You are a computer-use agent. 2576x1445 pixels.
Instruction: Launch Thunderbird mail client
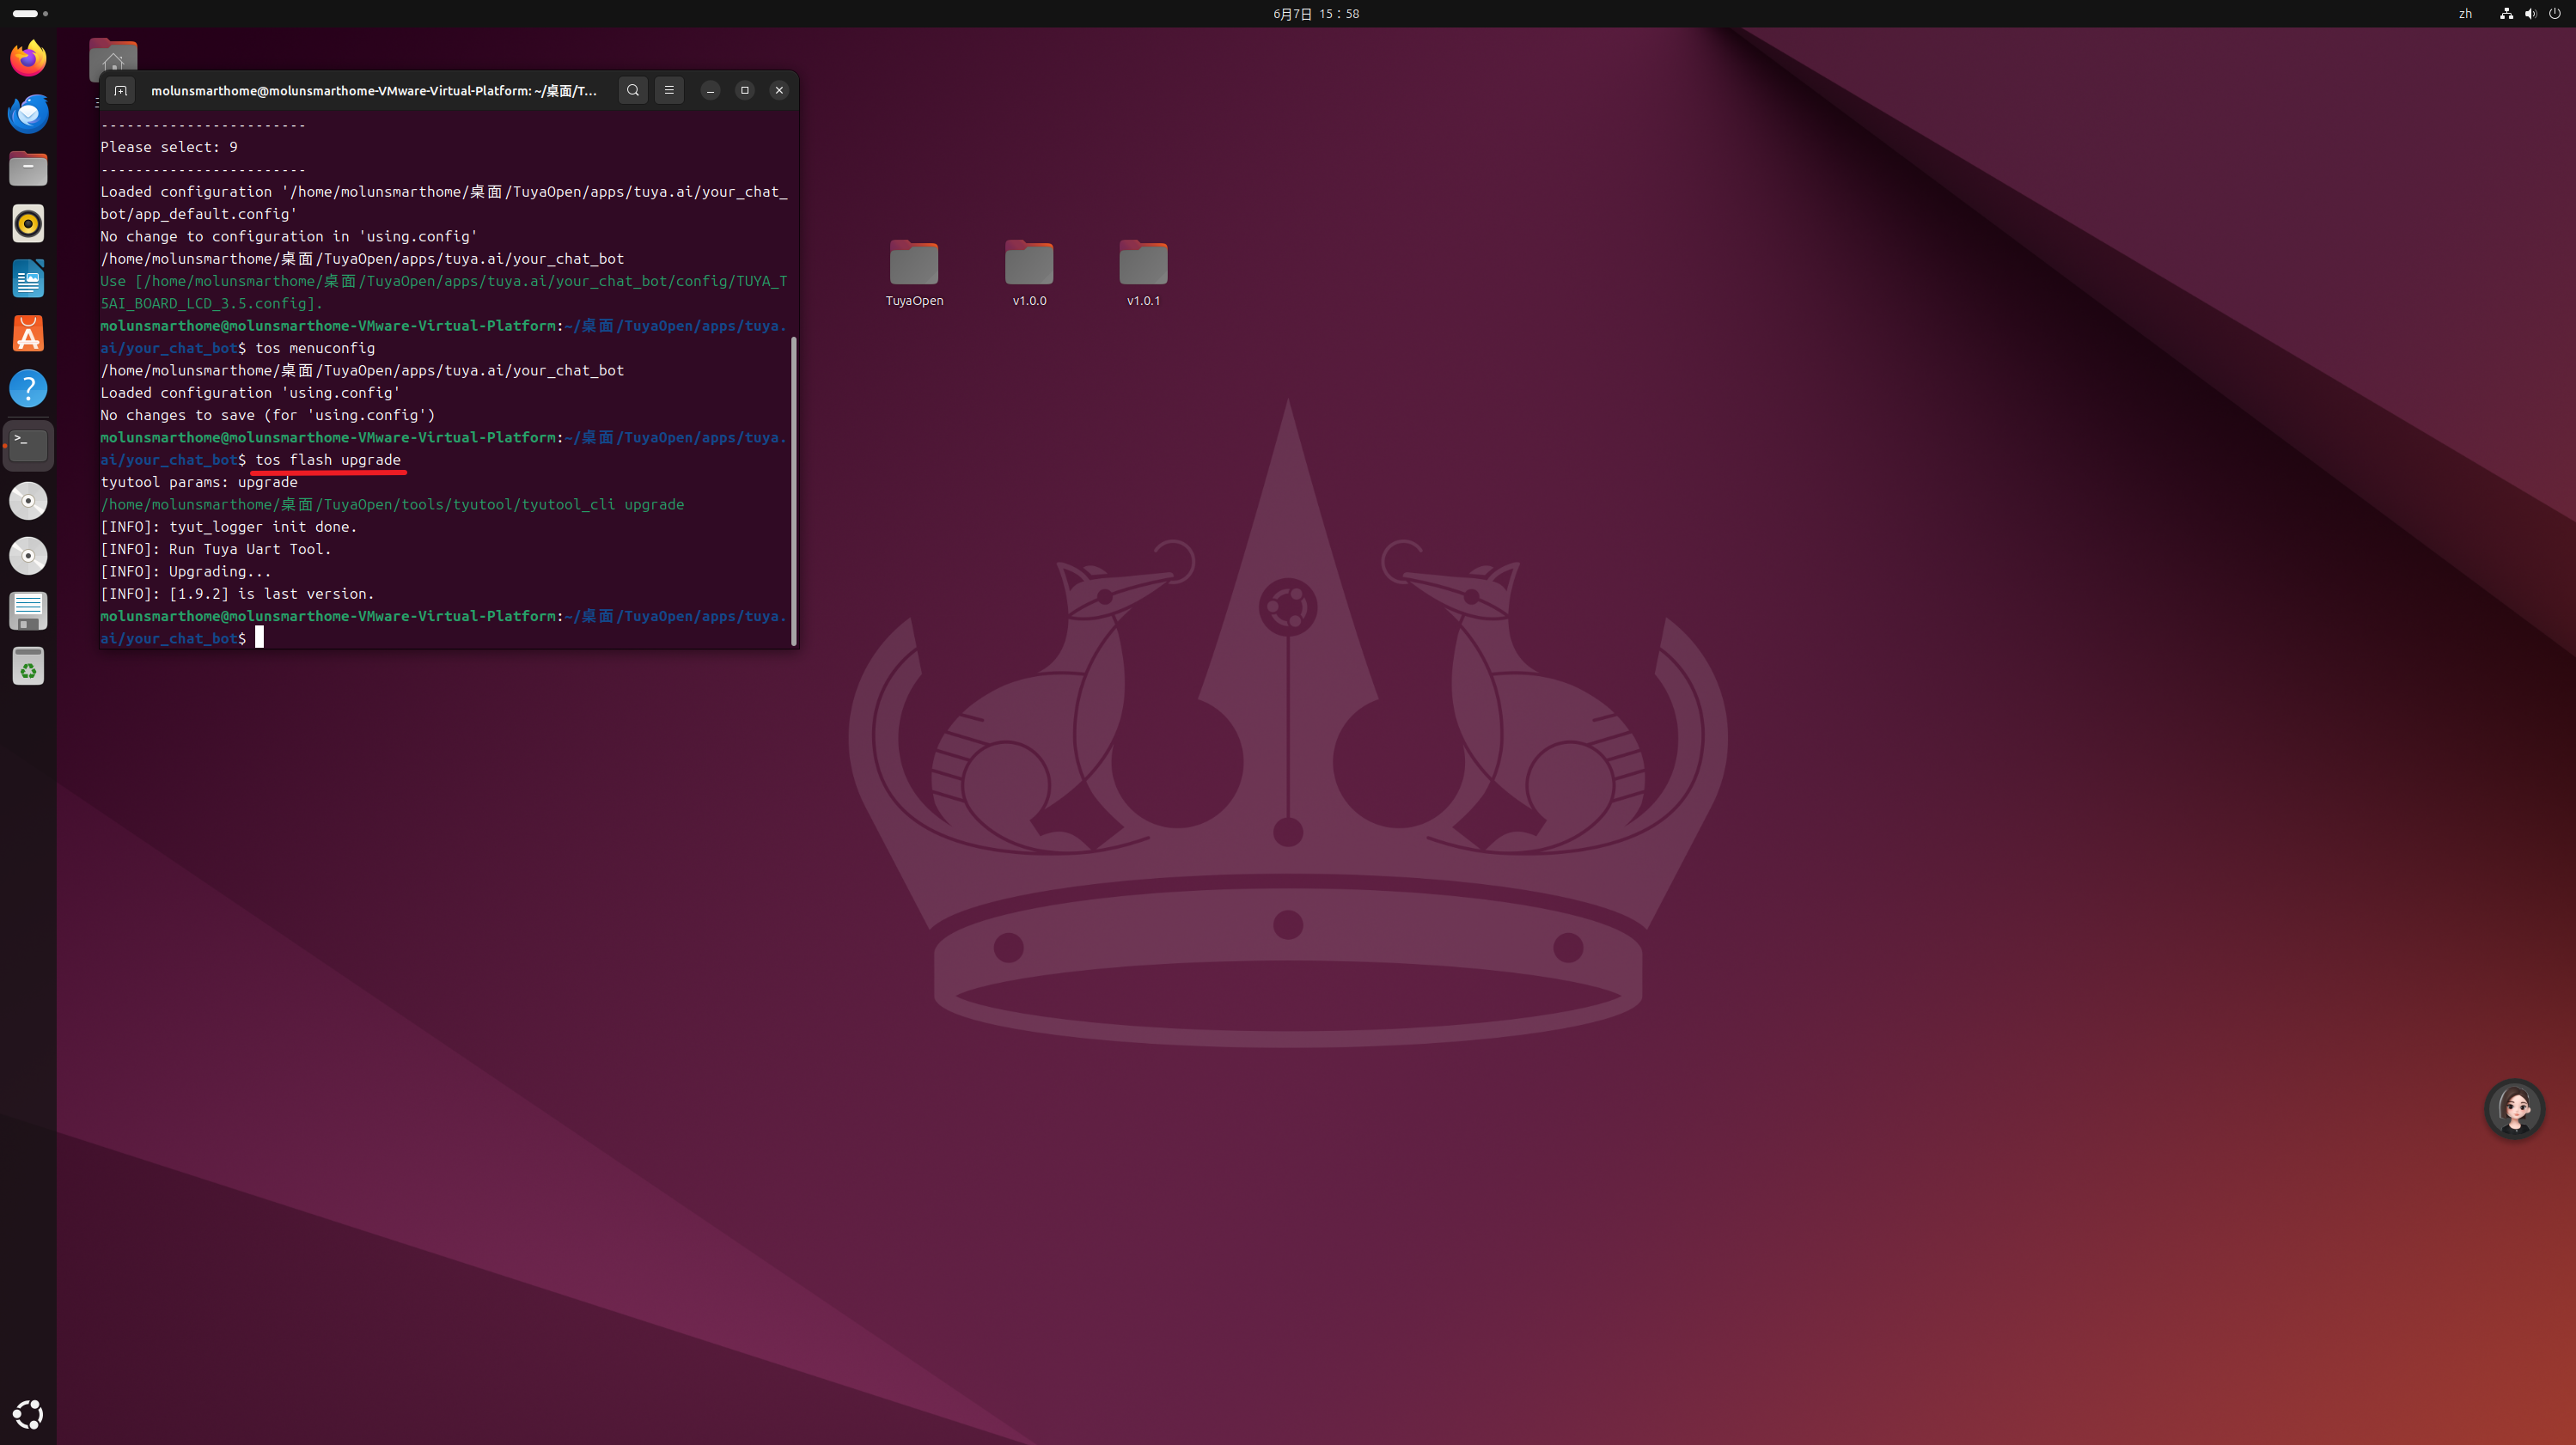[x=28, y=114]
